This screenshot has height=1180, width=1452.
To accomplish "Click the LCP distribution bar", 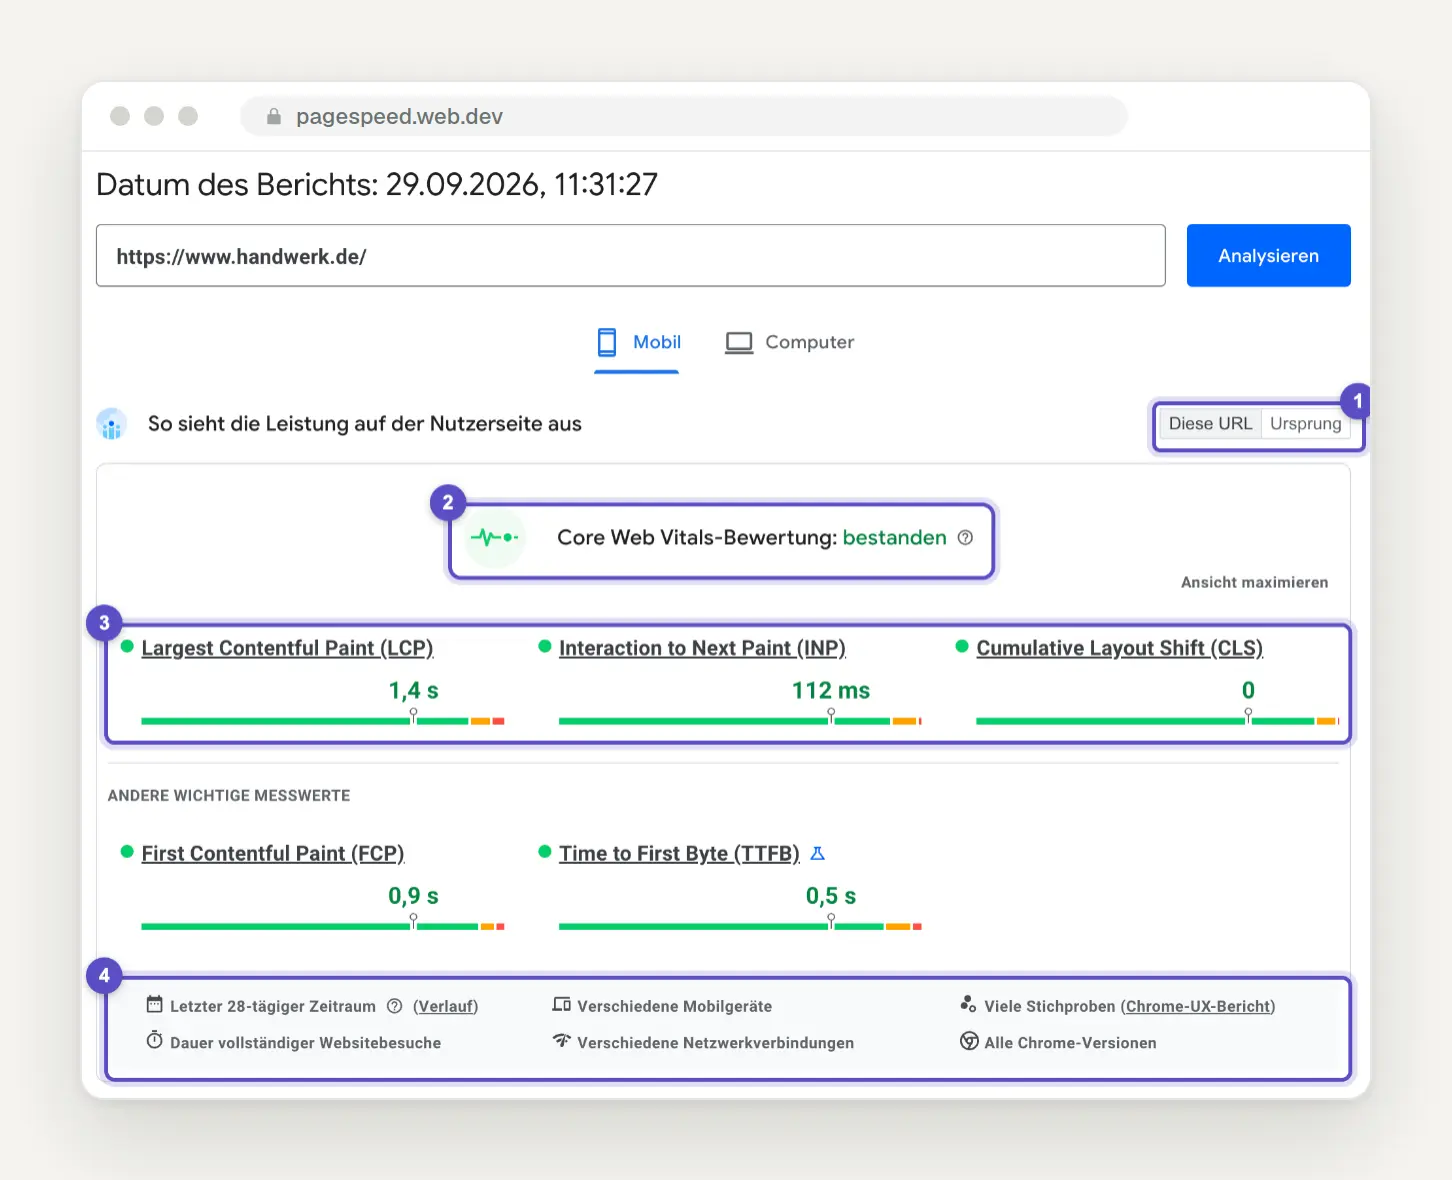I will click(323, 720).
